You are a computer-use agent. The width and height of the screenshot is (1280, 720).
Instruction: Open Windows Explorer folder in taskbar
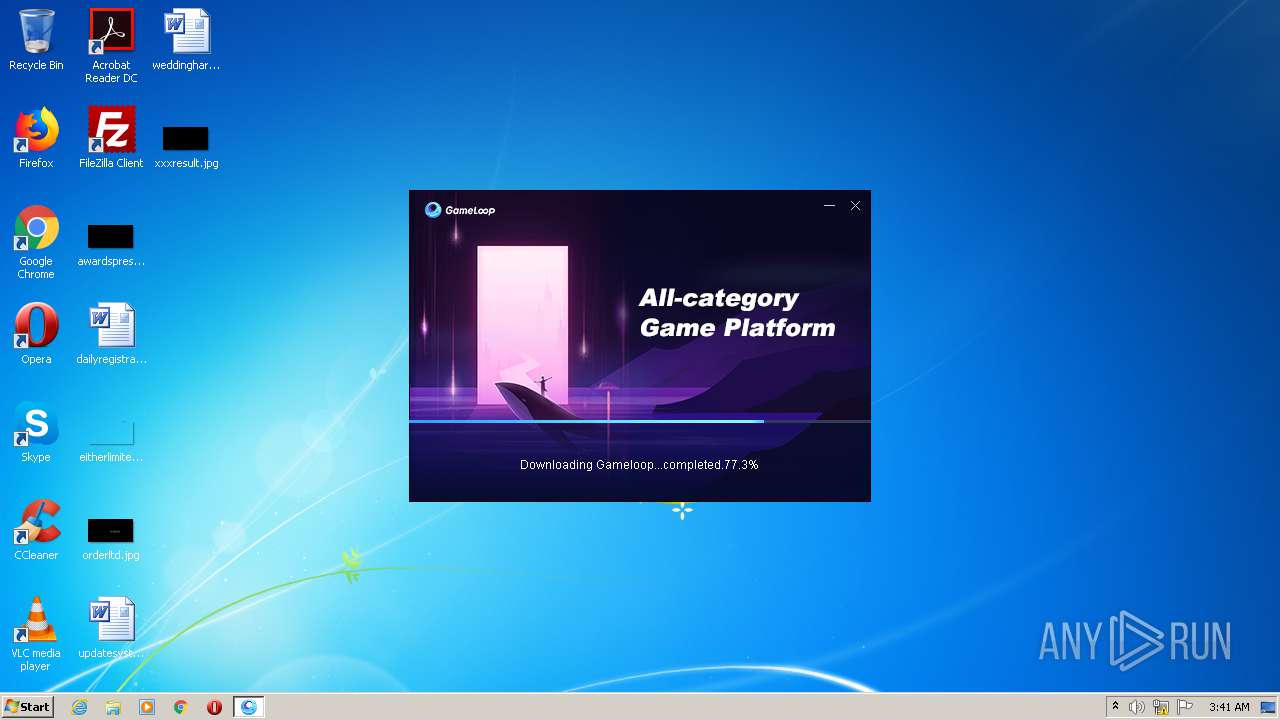113,707
